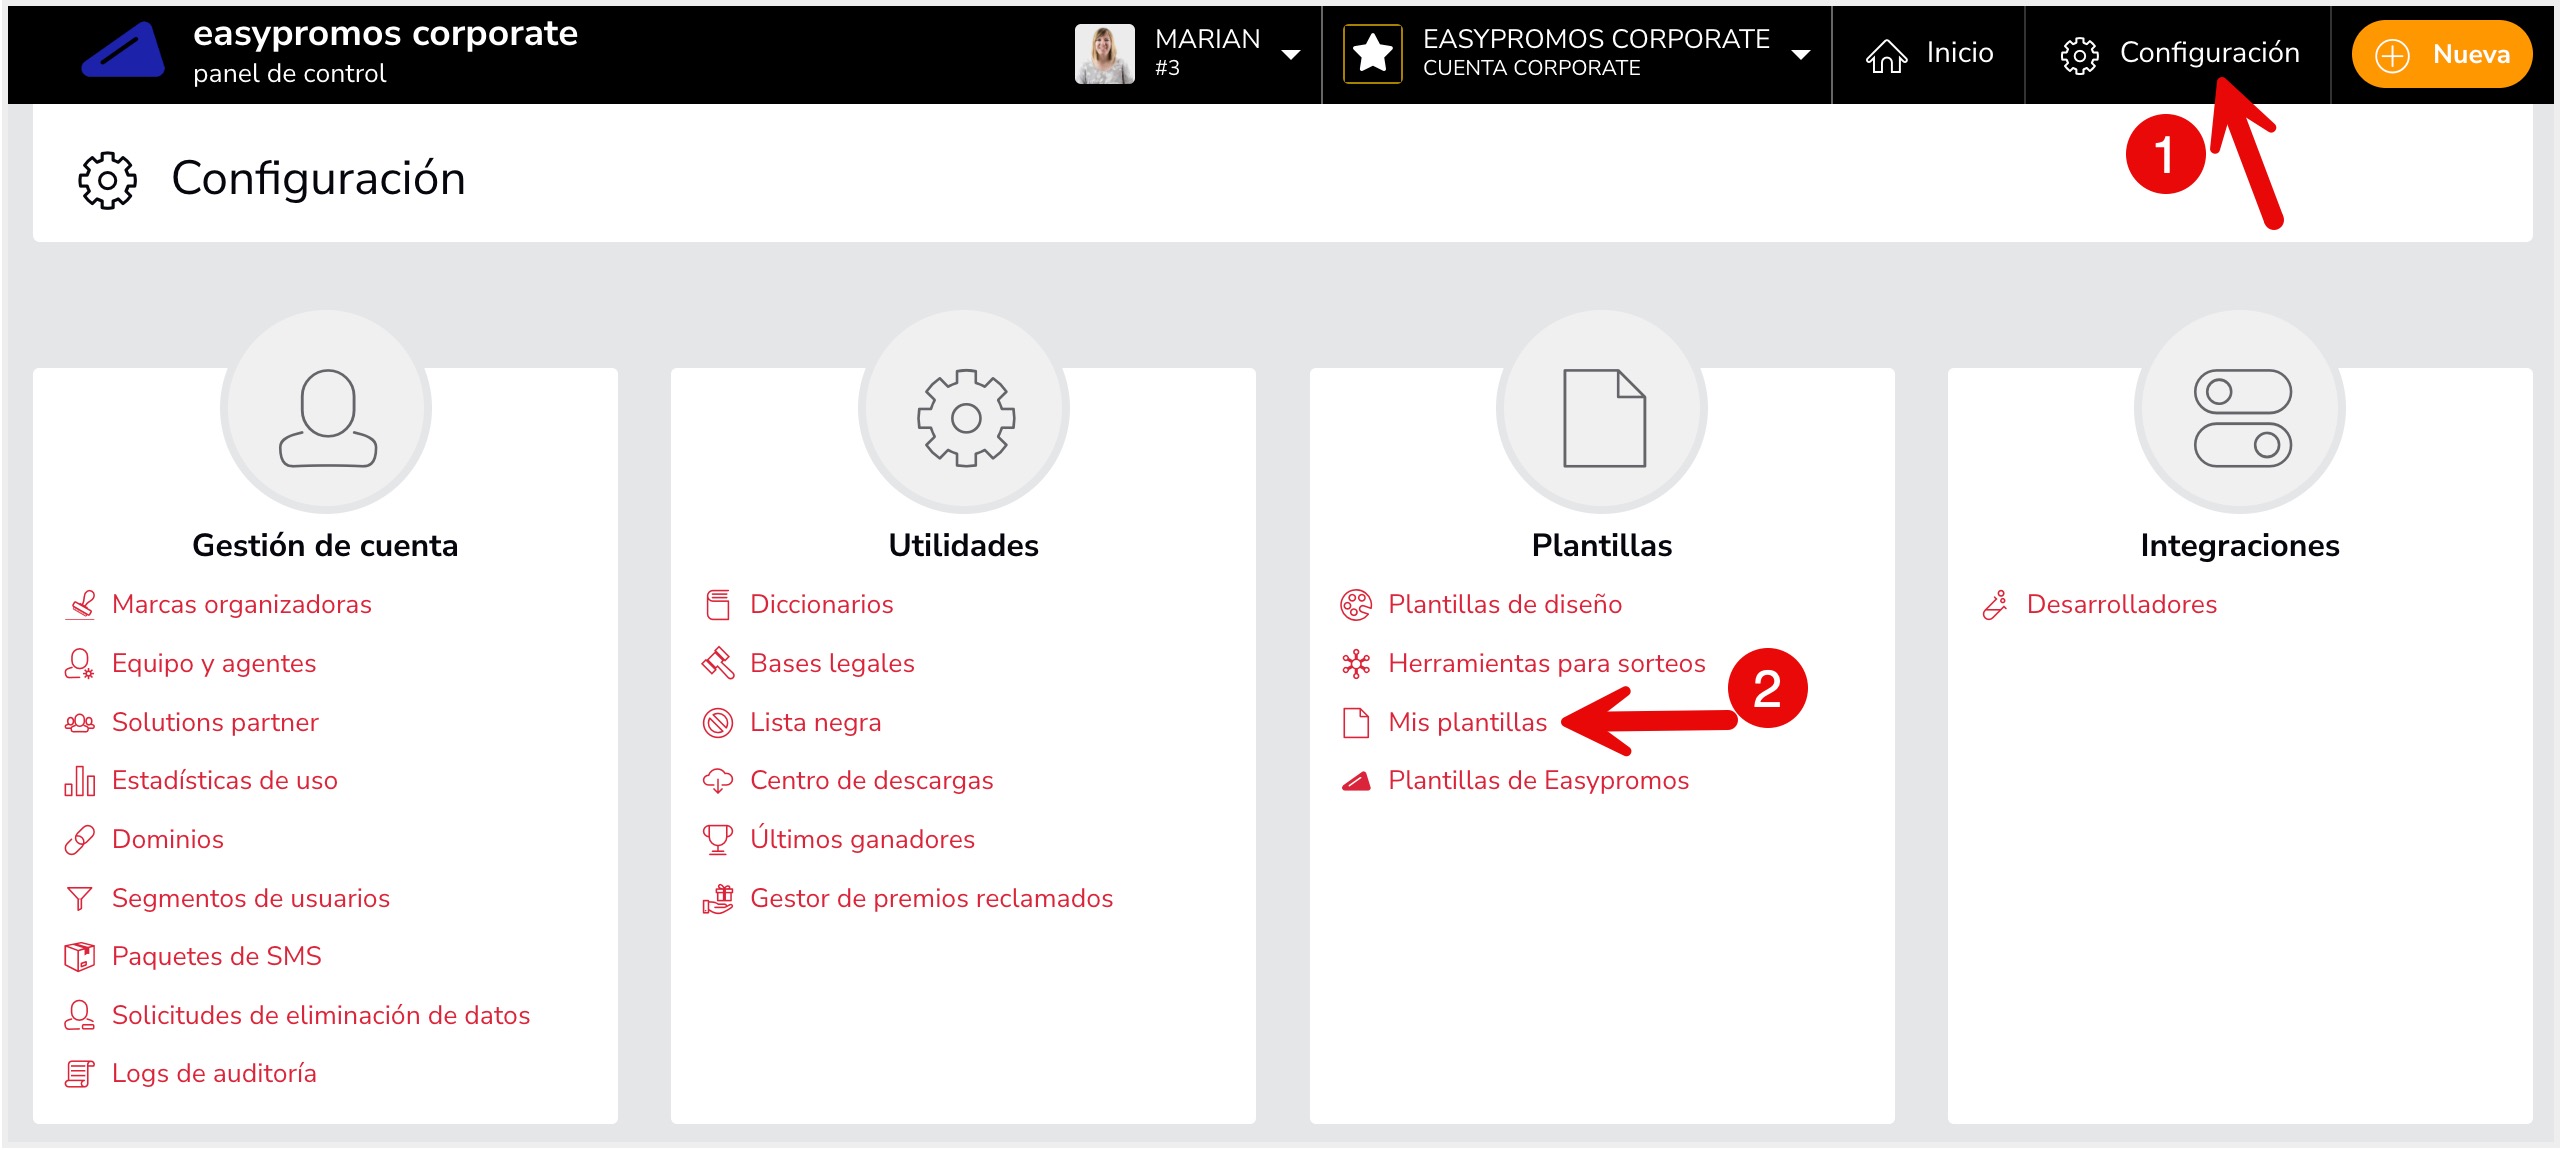Click the MARIAN #3 user name
The height and width of the screenshot is (1150, 2560).
[x=1208, y=52]
